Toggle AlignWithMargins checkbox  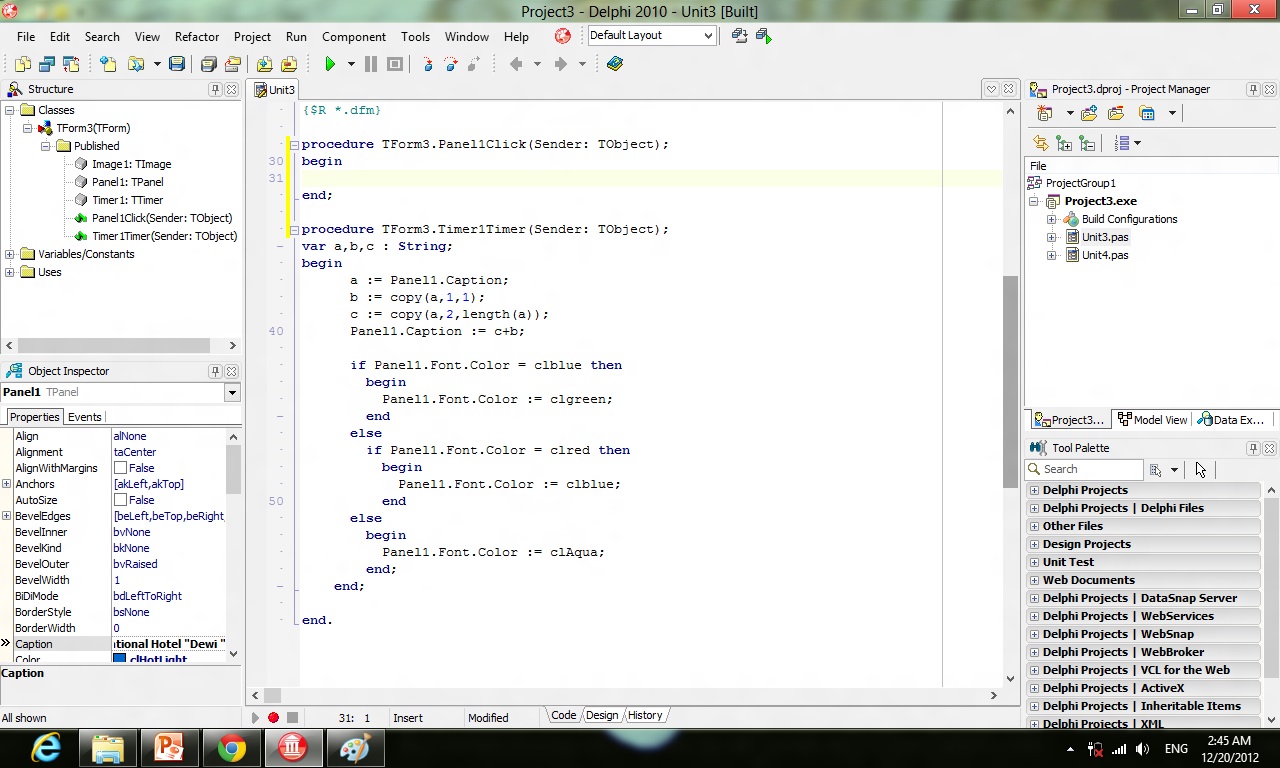tap(120, 468)
